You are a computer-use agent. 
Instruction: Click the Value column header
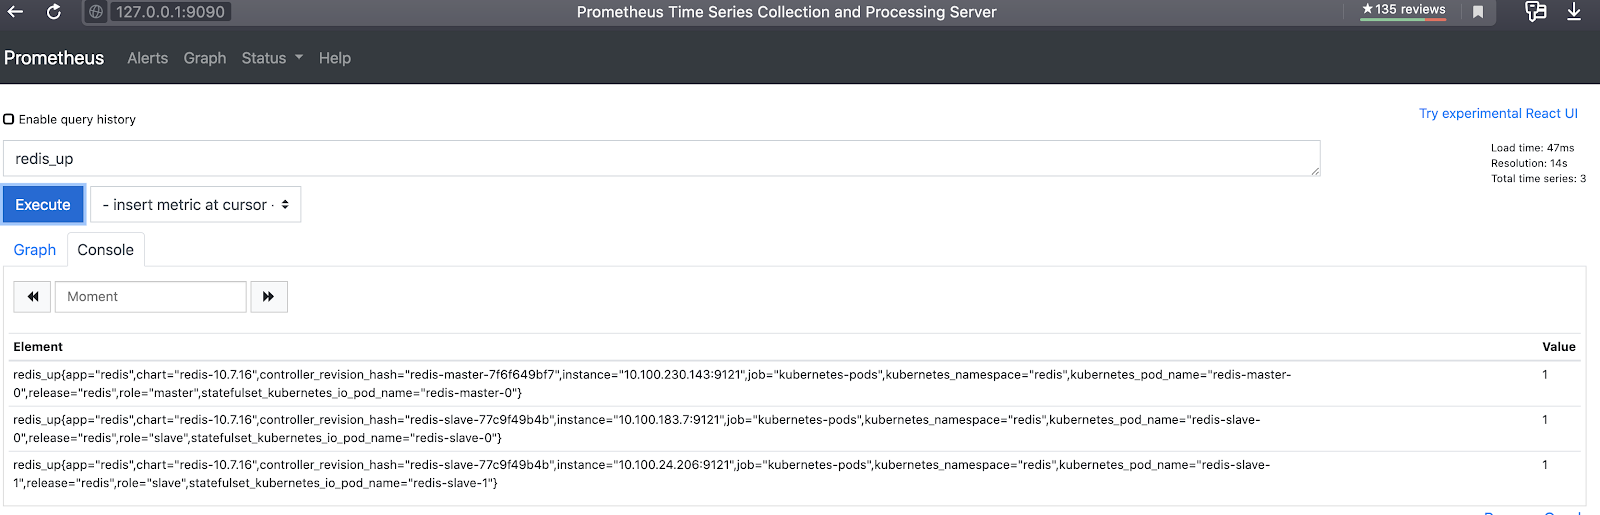click(1558, 347)
